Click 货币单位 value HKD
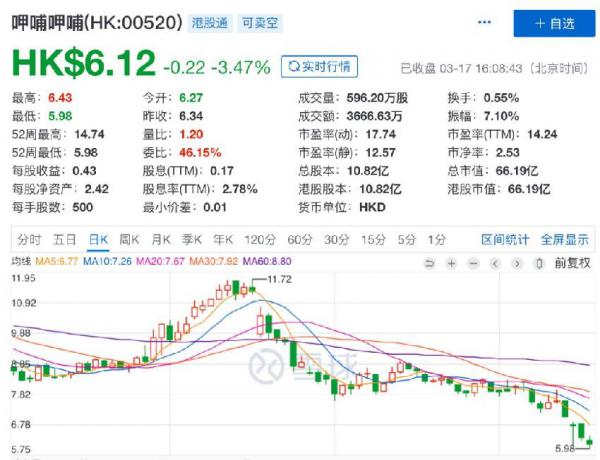Image resolution: width=600 pixels, height=460 pixels. tap(372, 207)
